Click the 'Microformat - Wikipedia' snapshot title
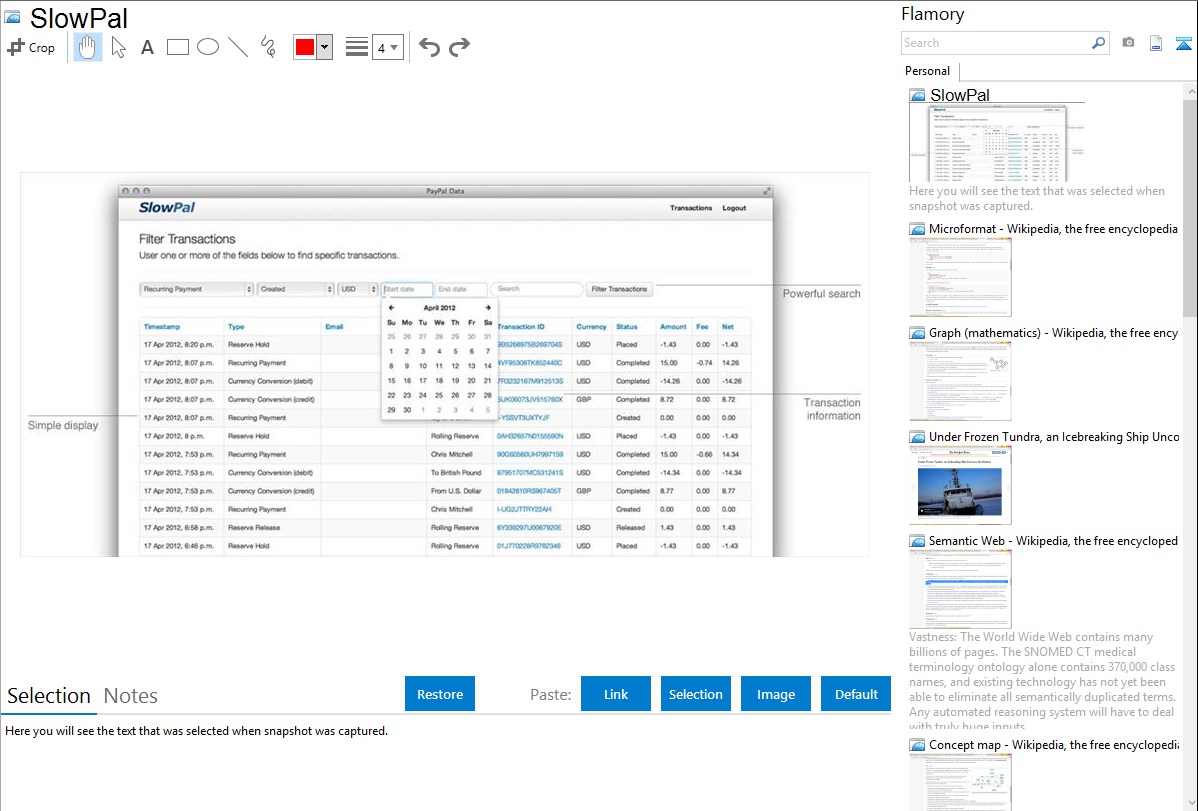 tap(1054, 229)
